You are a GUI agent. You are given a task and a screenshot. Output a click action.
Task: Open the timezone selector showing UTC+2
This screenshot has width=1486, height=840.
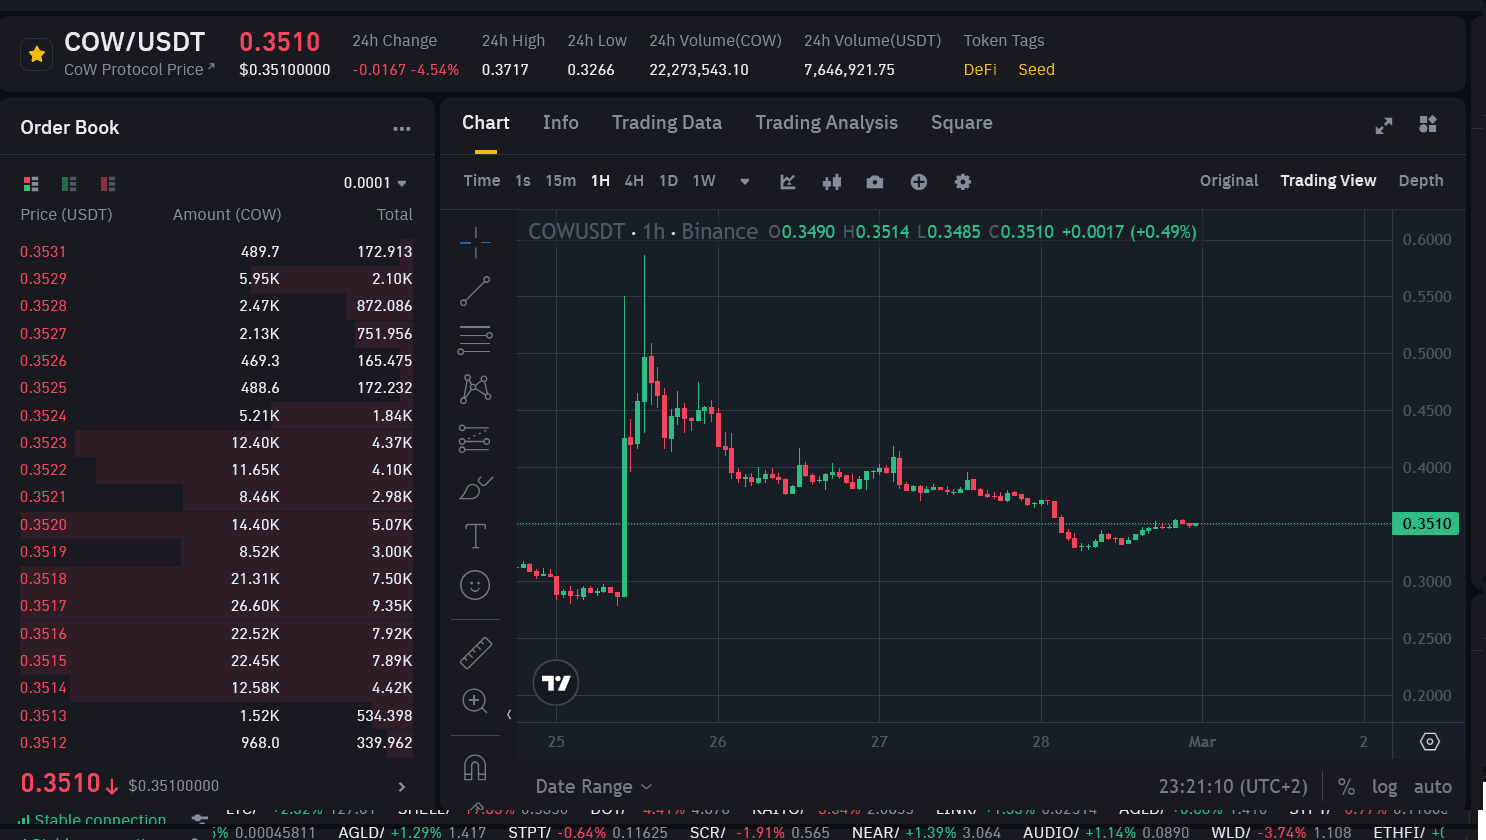tap(1233, 787)
